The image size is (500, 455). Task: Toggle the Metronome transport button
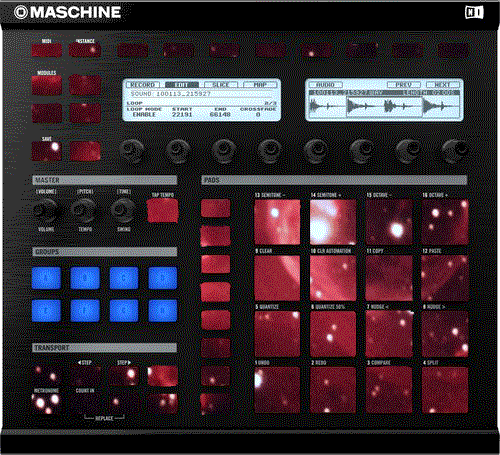point(46,404)
